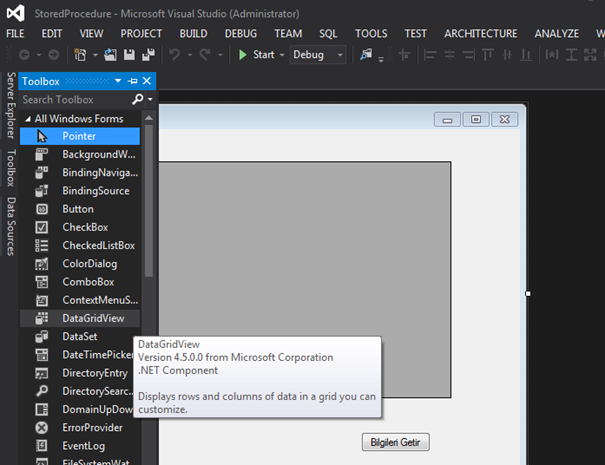Click the Align Bottoms layout icon

click(526, 55)
